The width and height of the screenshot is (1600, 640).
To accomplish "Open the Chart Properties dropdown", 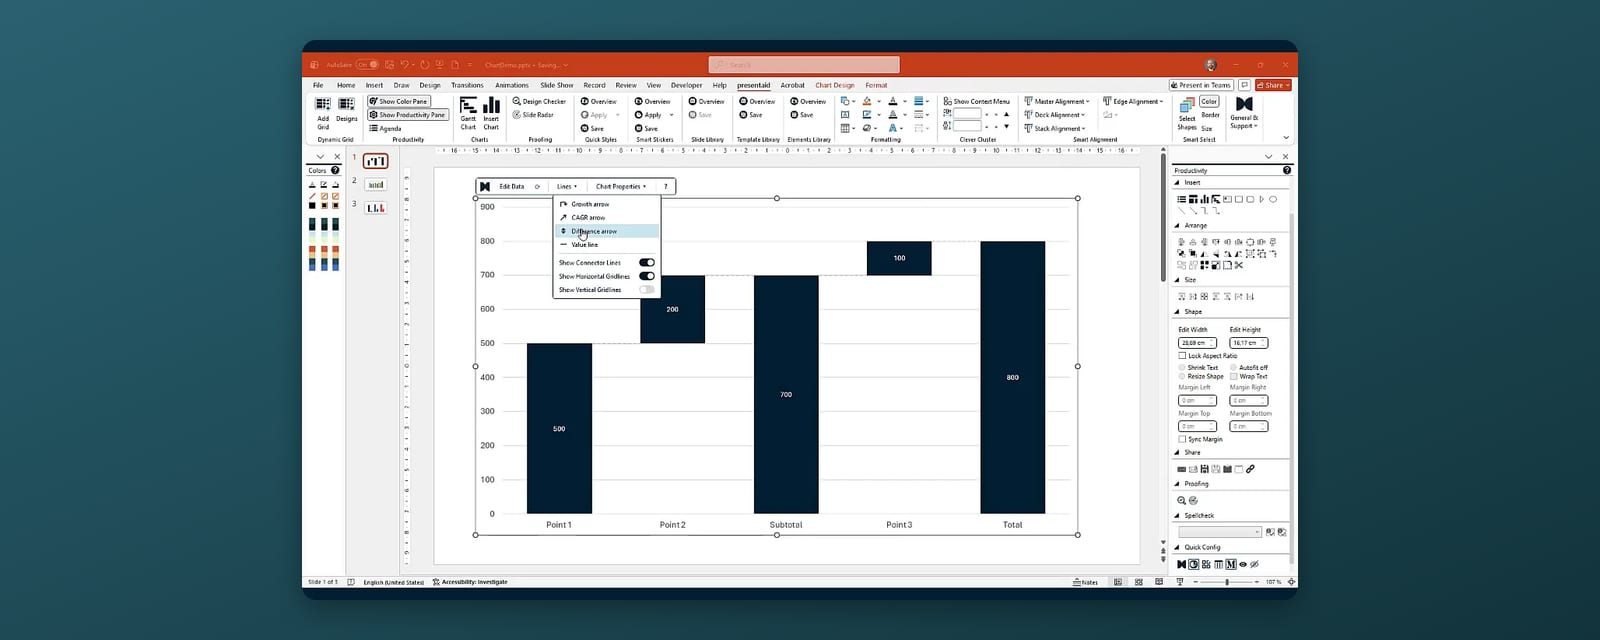I will tap(621, 186).
